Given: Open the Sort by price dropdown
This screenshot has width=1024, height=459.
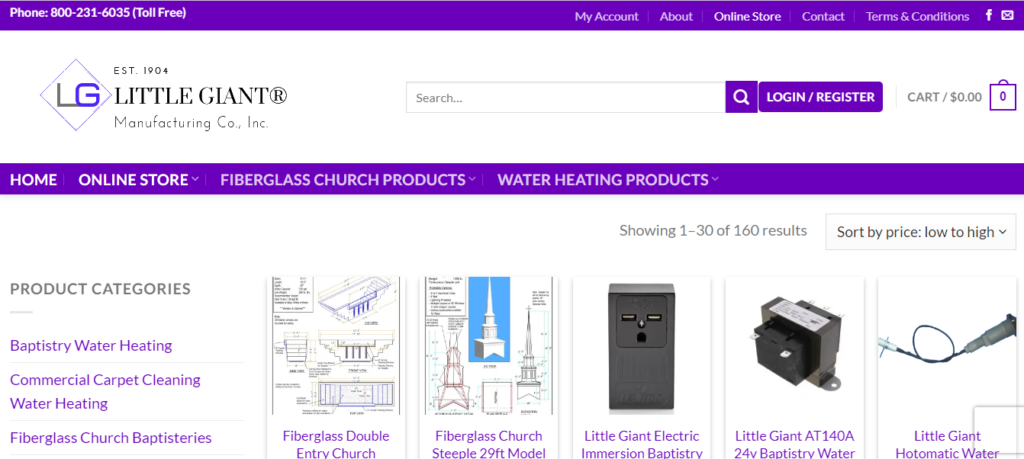Looking at the screenshot, I should coord(920,231).
